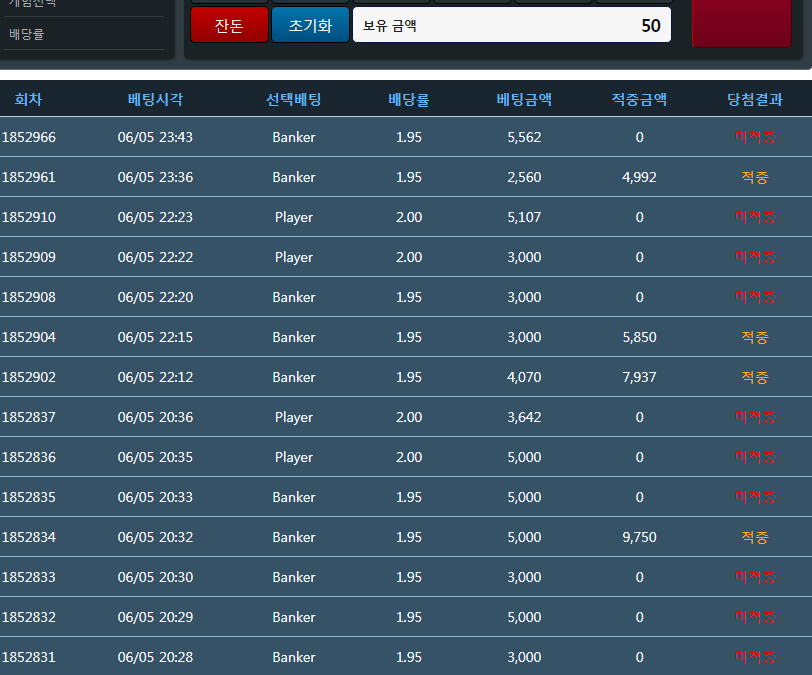Click winning amount 5,850

tap(639, 337)
